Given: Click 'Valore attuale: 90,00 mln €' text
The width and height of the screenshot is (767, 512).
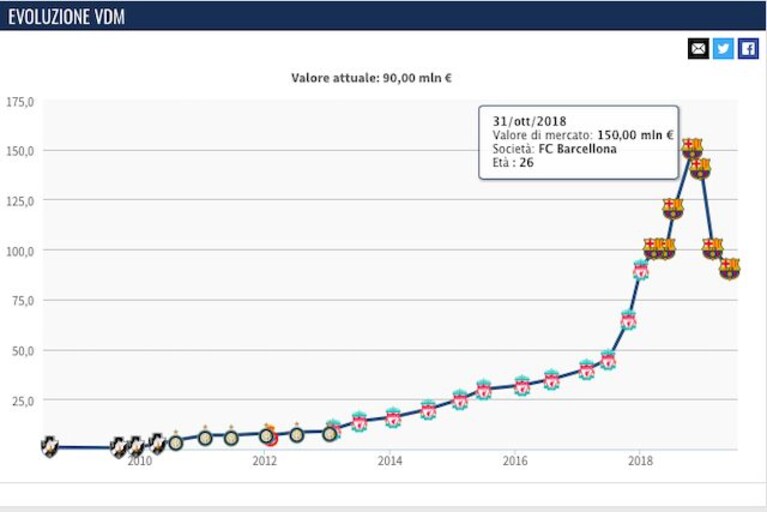Looking at the screenshot, I should 371,78.
